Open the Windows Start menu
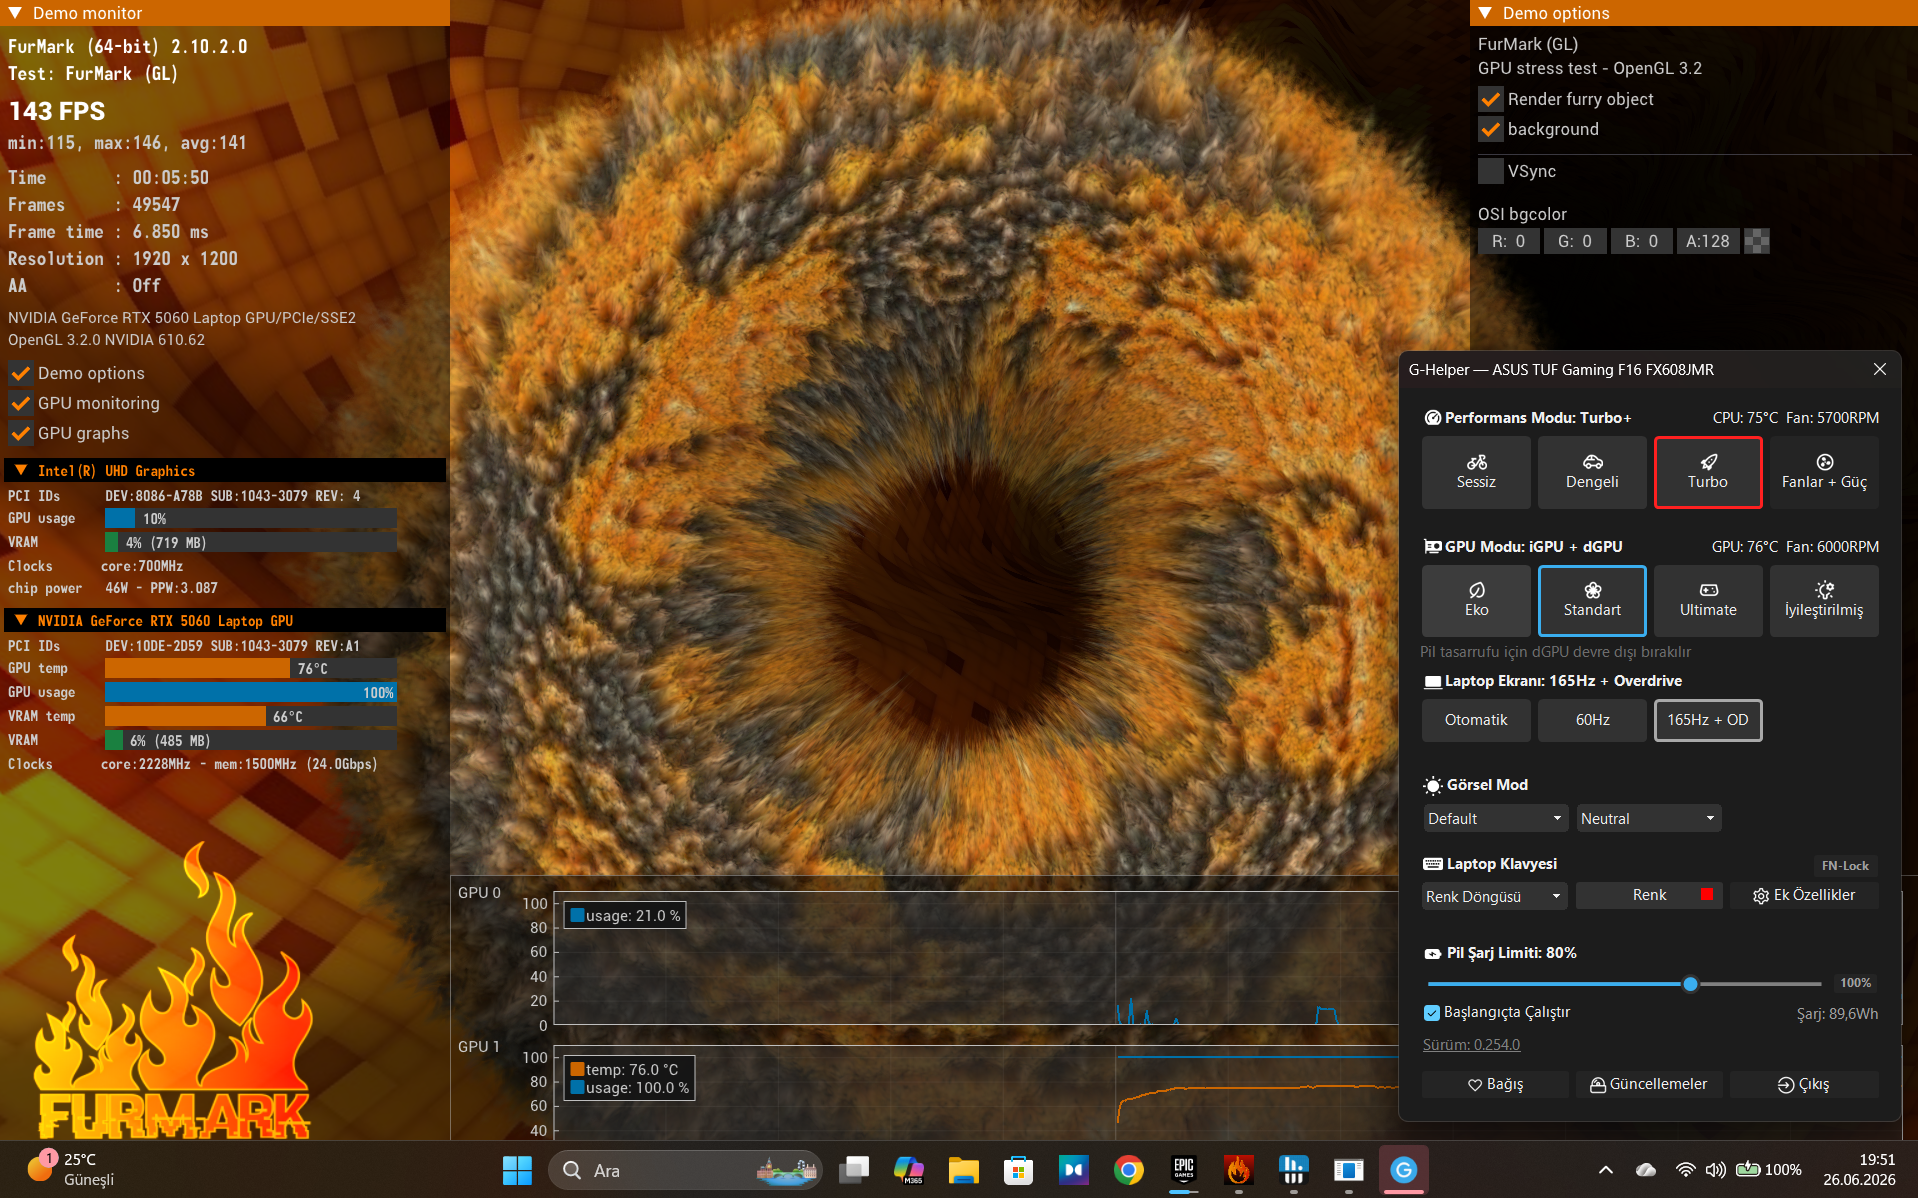1918x1198 pixels. (517, 1170)
